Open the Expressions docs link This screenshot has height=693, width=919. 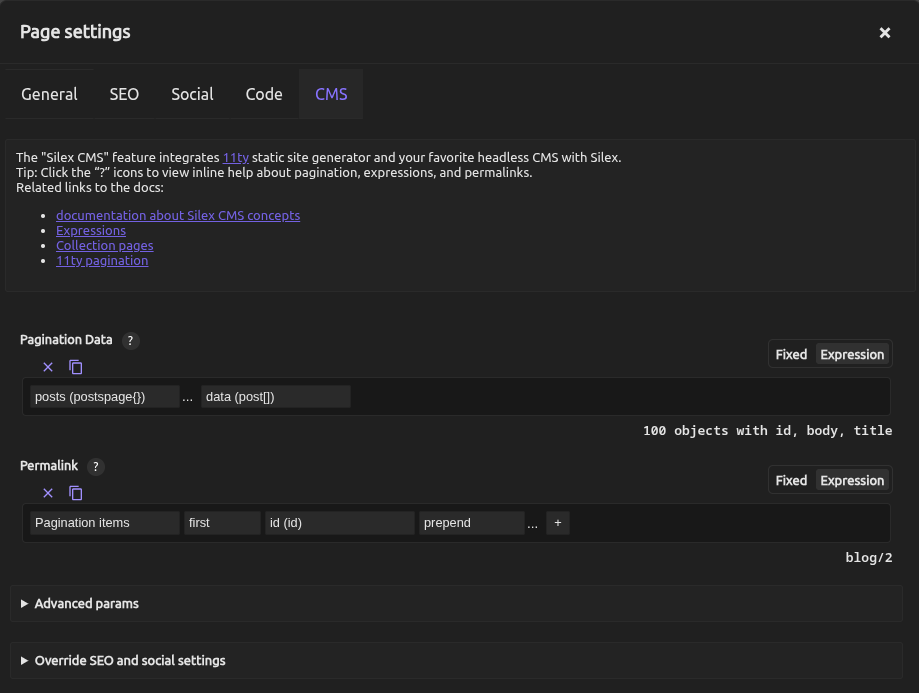91,230
